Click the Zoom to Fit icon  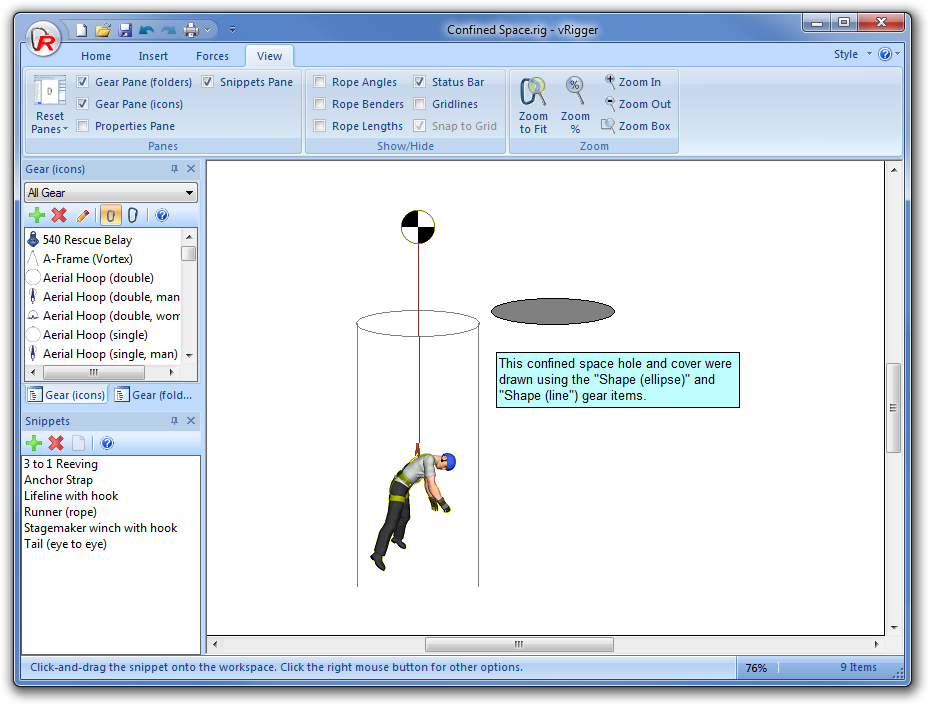[x=533, y=92]
